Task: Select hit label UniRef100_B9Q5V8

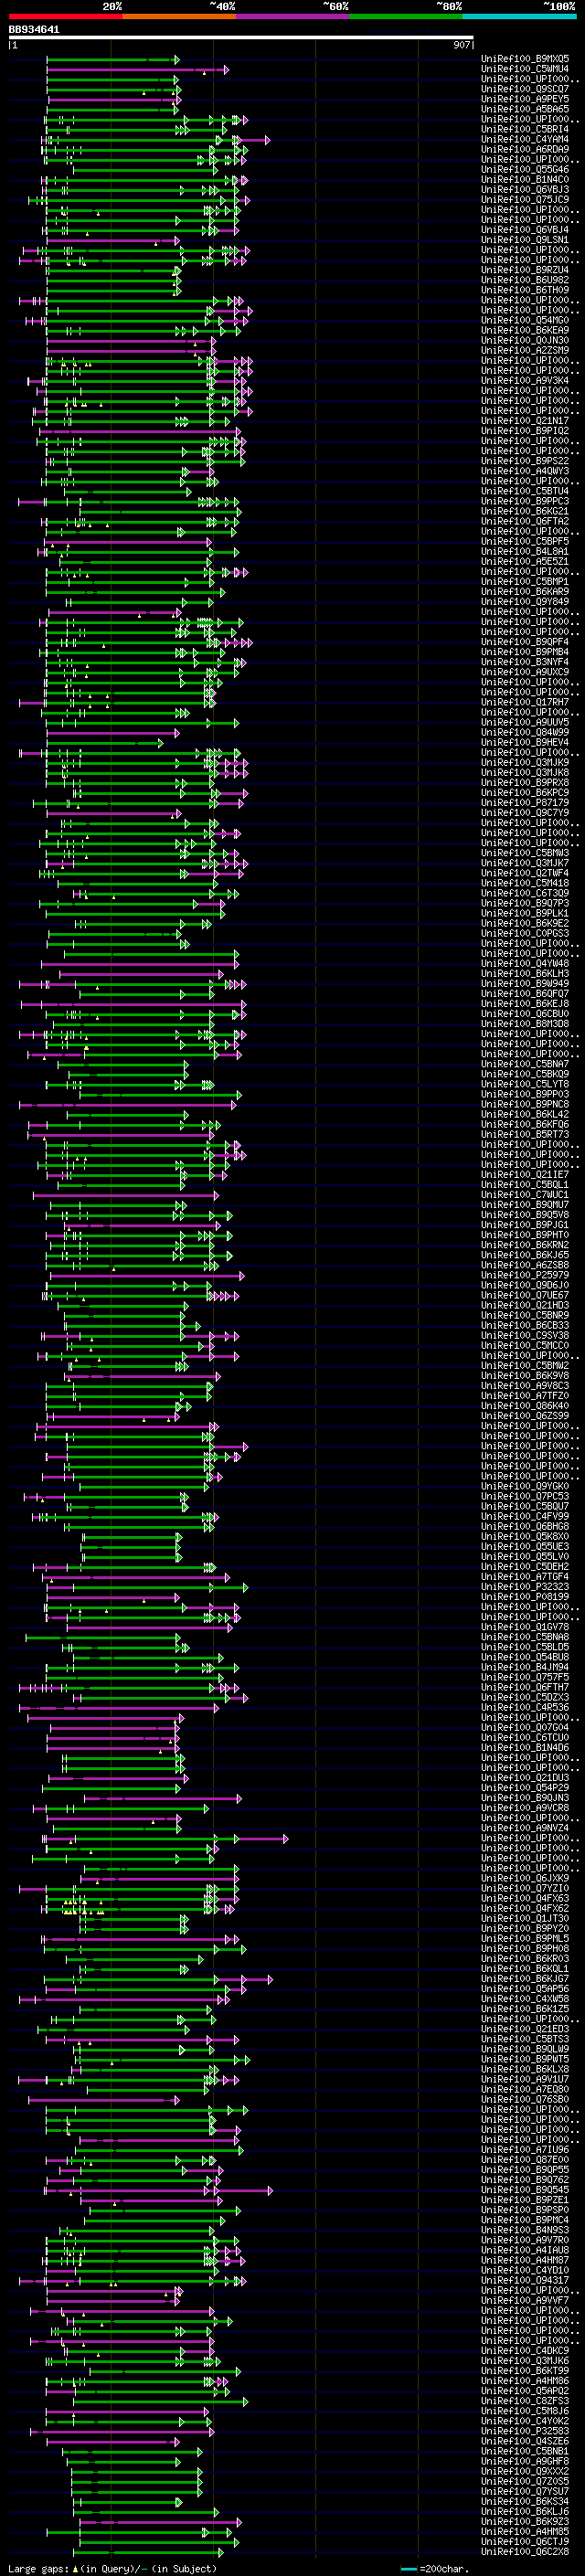Action: pyautogui.click(x=525, y=1215)
